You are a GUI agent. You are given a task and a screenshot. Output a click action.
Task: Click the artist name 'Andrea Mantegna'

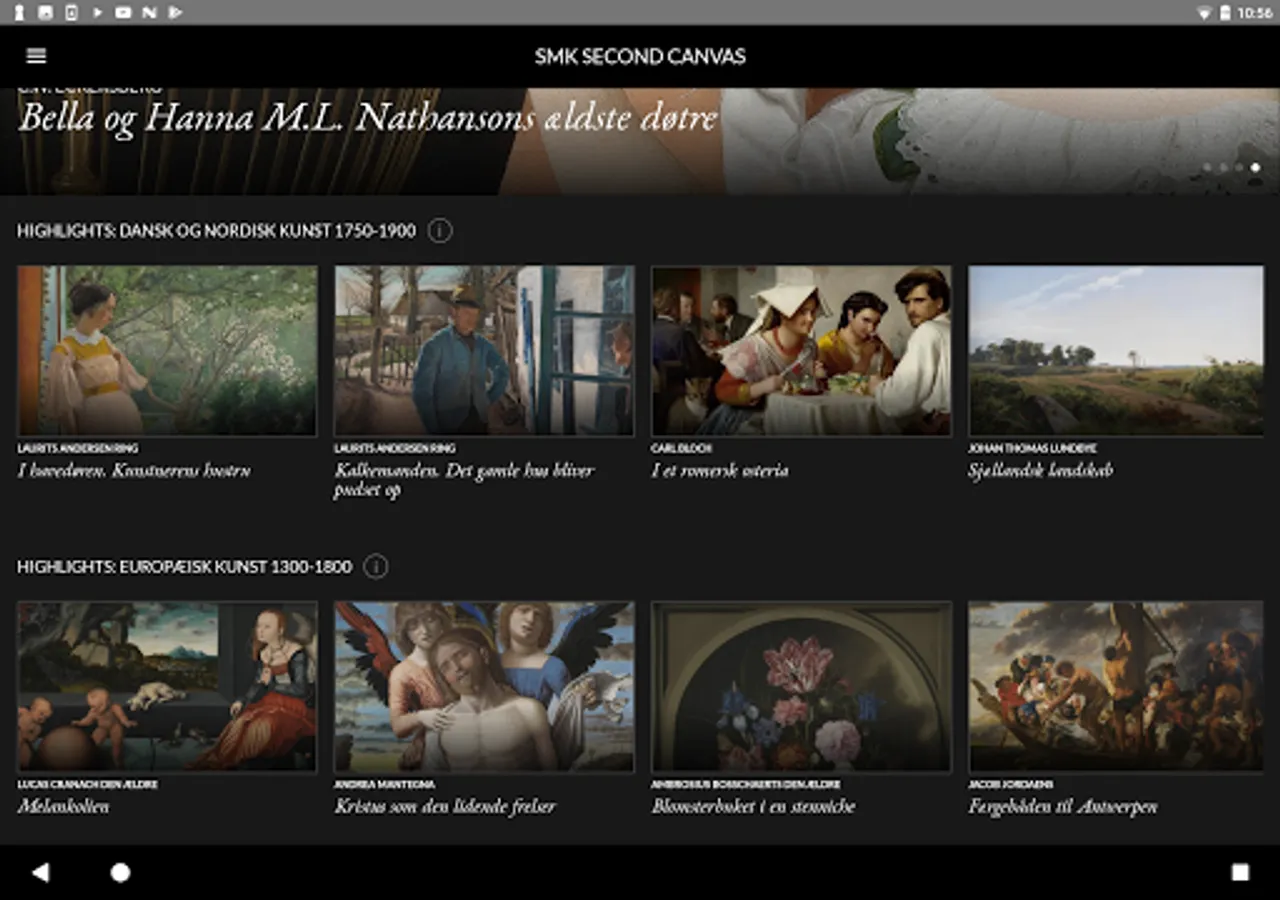(384, 784)
